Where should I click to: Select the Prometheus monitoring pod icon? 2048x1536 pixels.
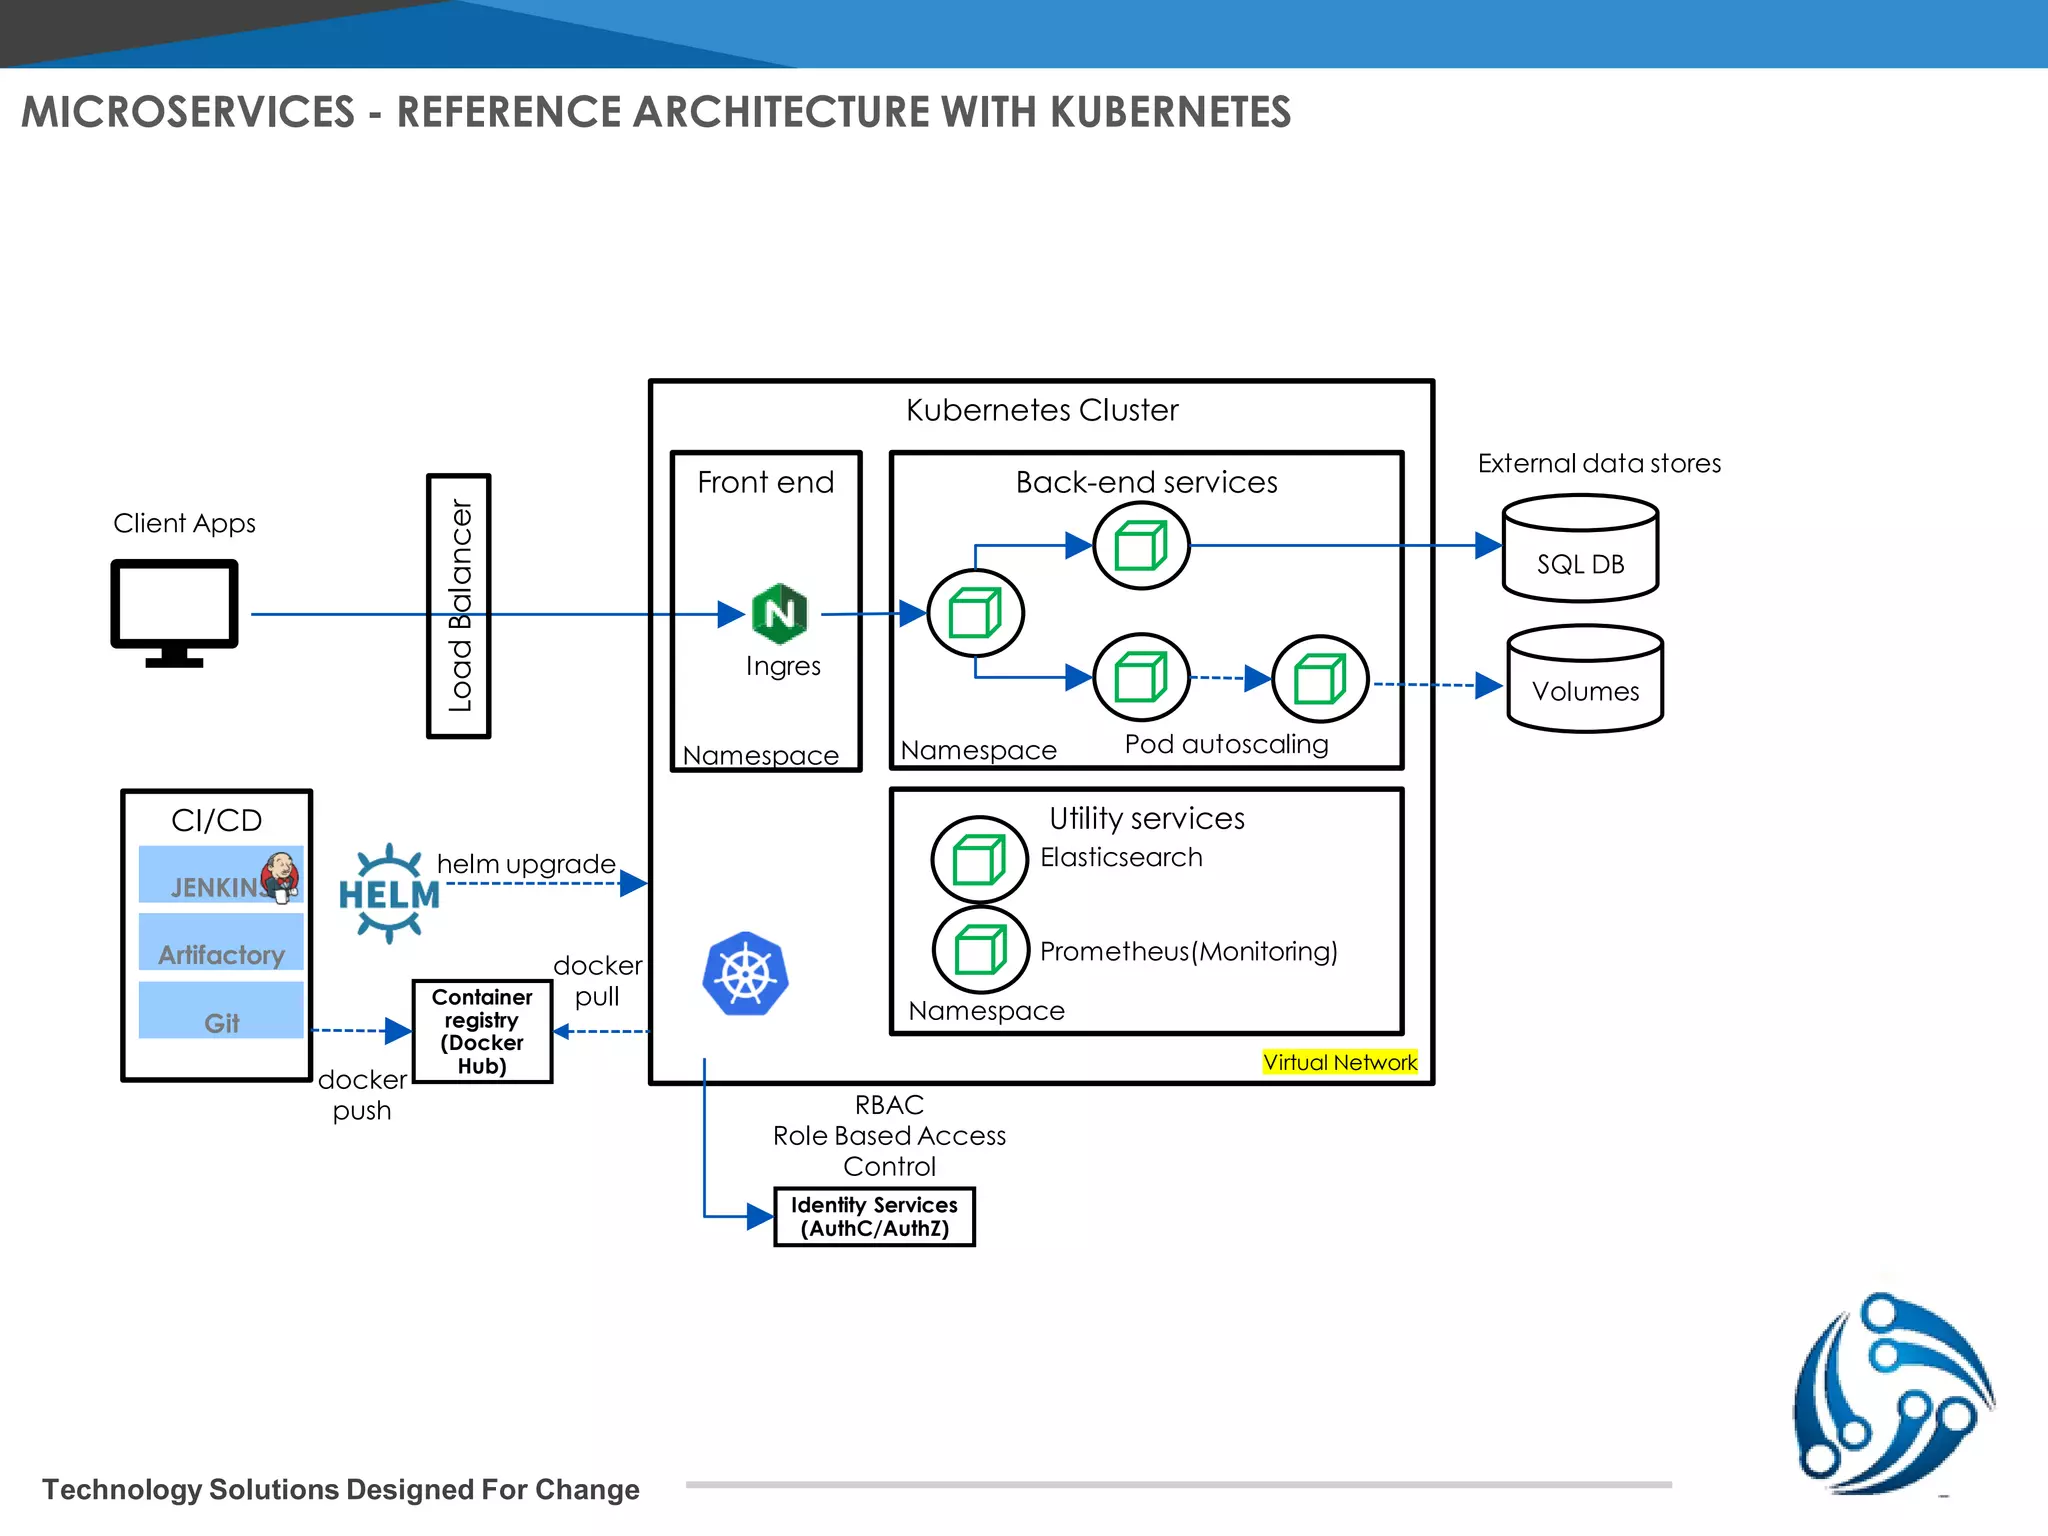(980, 949)
